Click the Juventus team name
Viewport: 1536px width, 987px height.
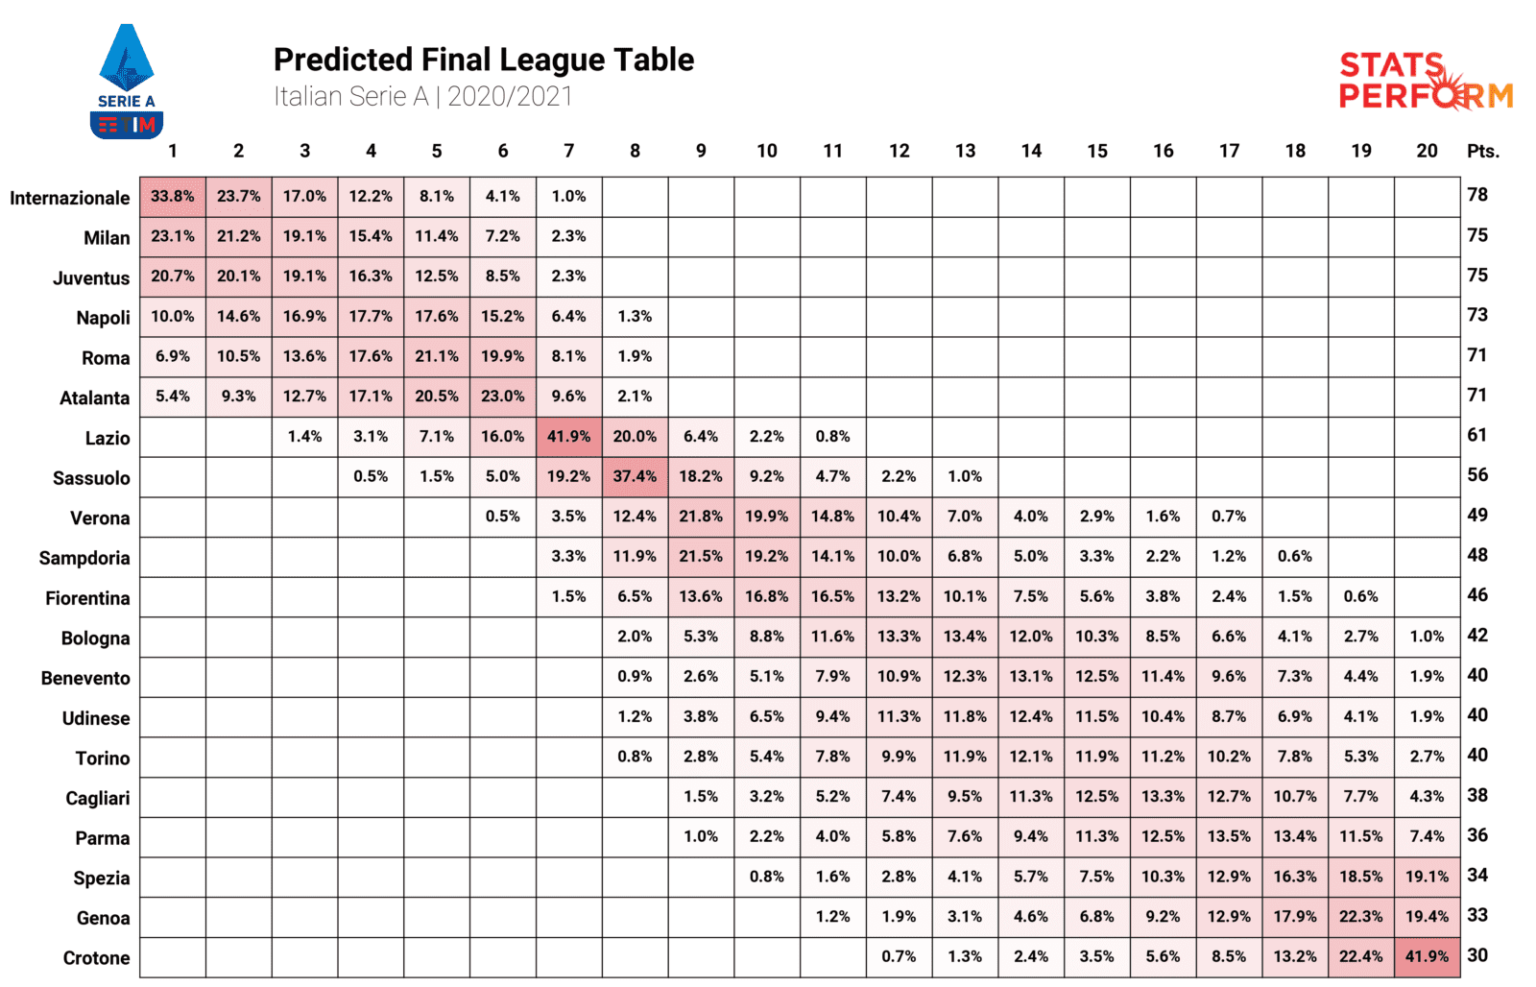tap(91, 278)
